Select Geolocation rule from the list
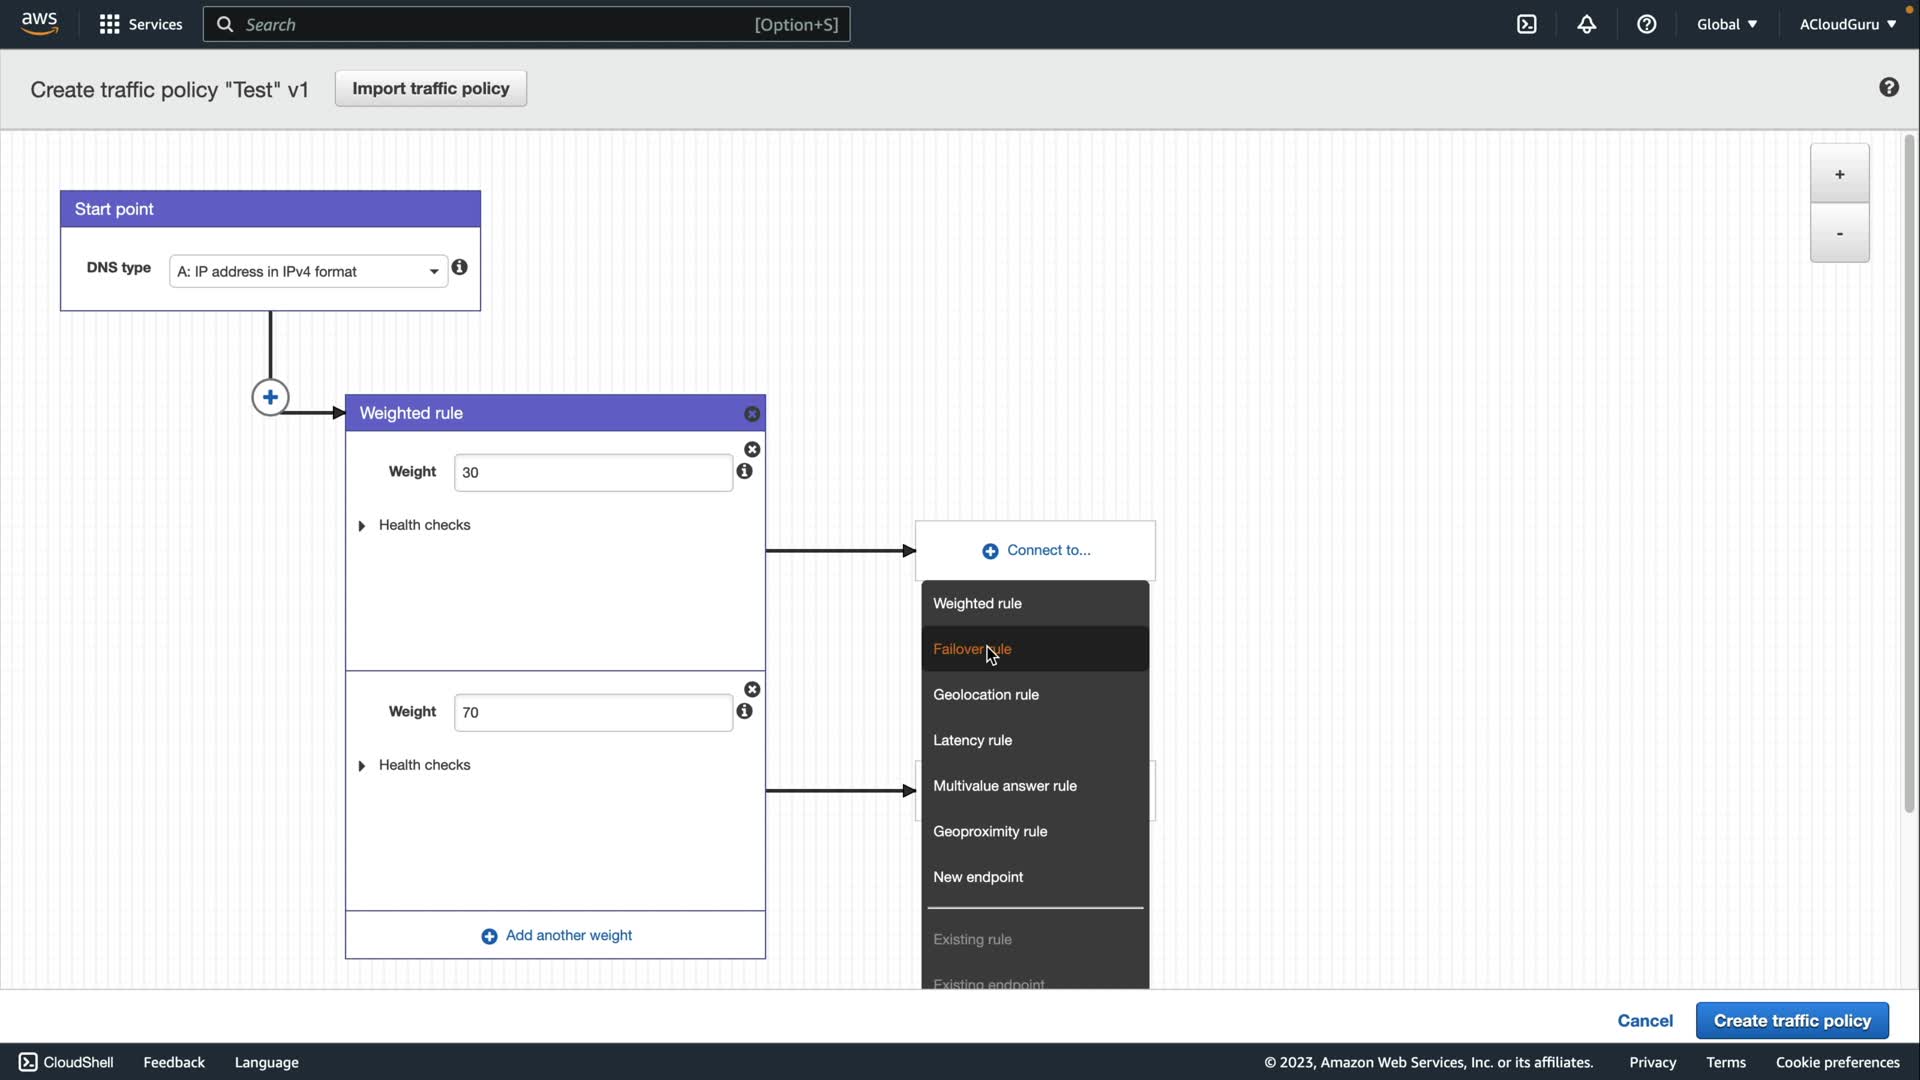Screen dimensions: 1920x1080 pyautogui.click(x=986, y=695)
